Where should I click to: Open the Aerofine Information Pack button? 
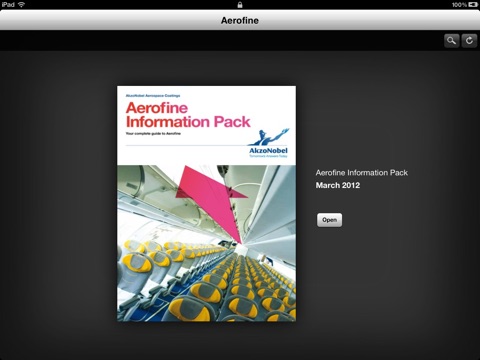(x=329, y=220)
